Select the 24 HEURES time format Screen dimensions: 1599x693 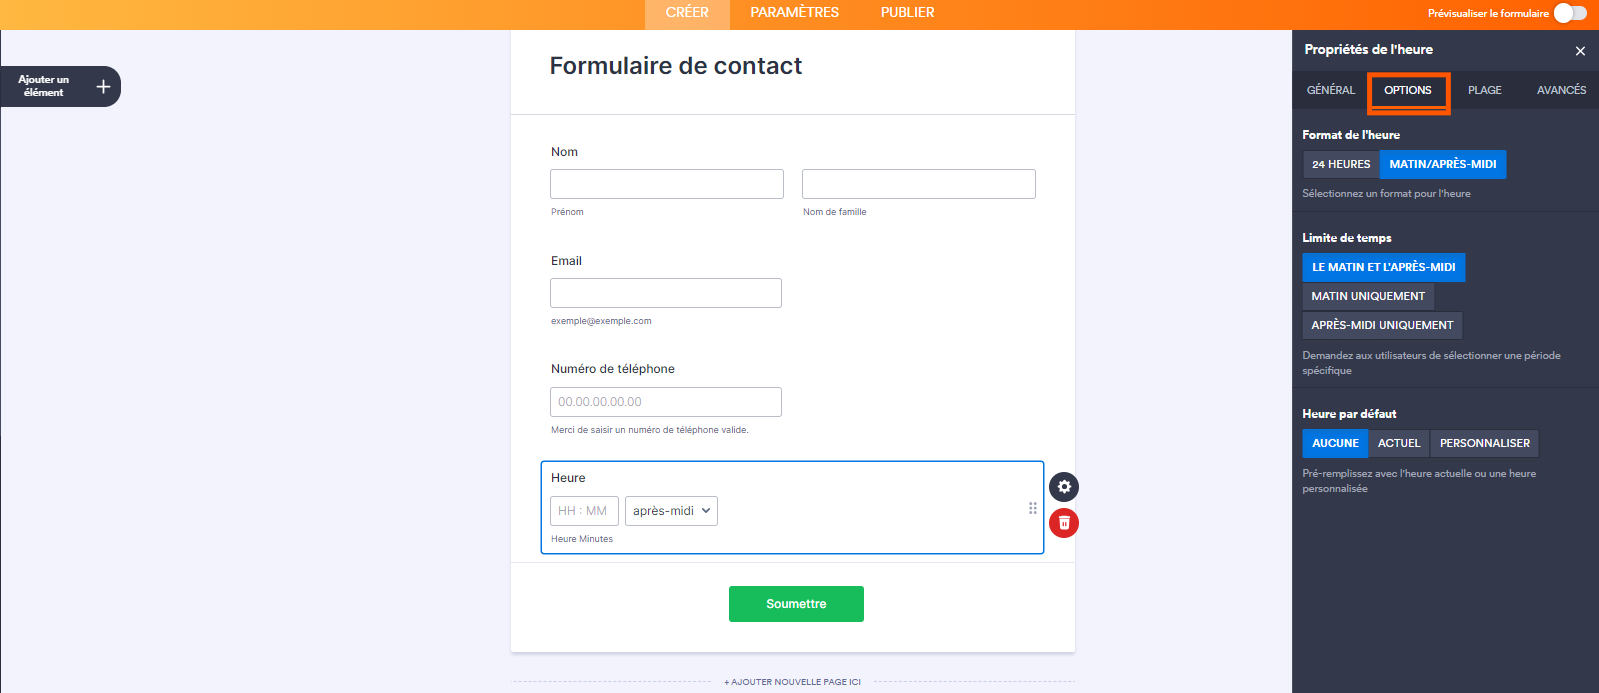pyautogui.click(x=1341, y=164)
